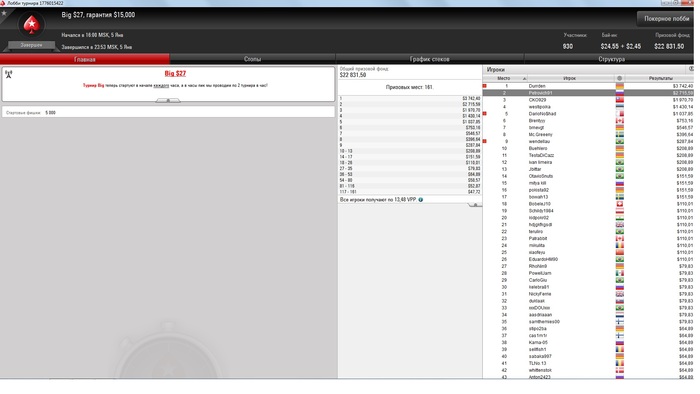Select player mitya kill in the list
The image size is (700, 394).
coord(588,183)
